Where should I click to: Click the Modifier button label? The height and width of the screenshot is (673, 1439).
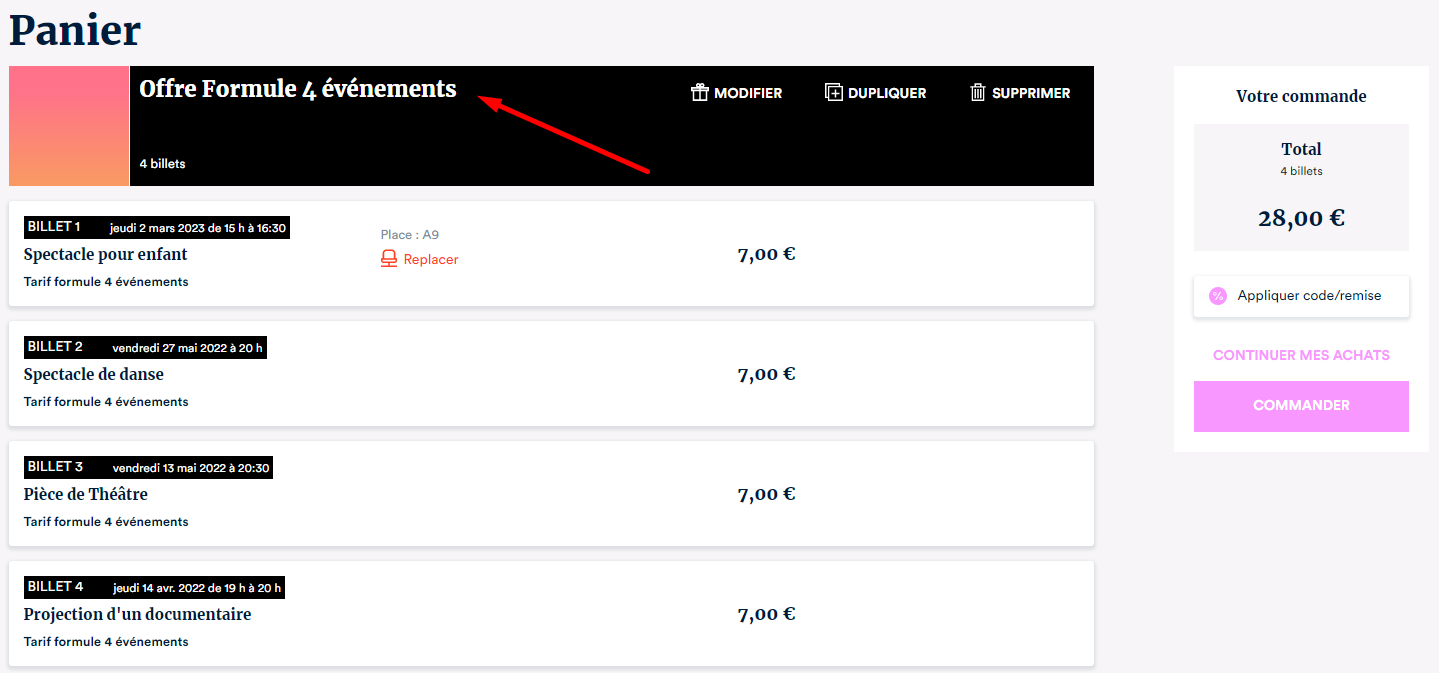tap(748, 93)
